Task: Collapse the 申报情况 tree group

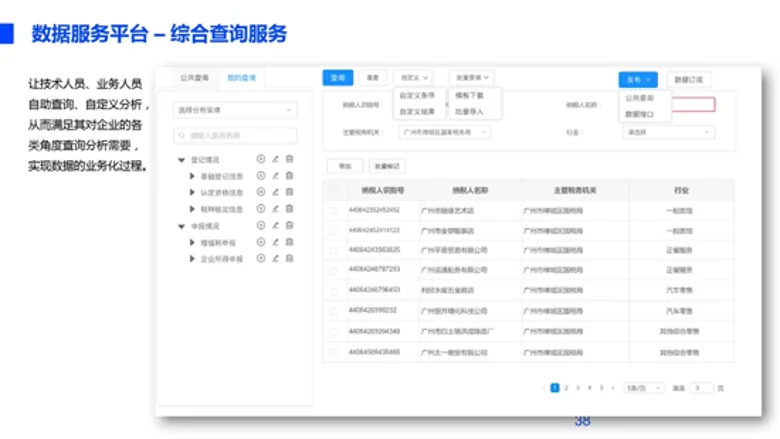Action: 182,226
